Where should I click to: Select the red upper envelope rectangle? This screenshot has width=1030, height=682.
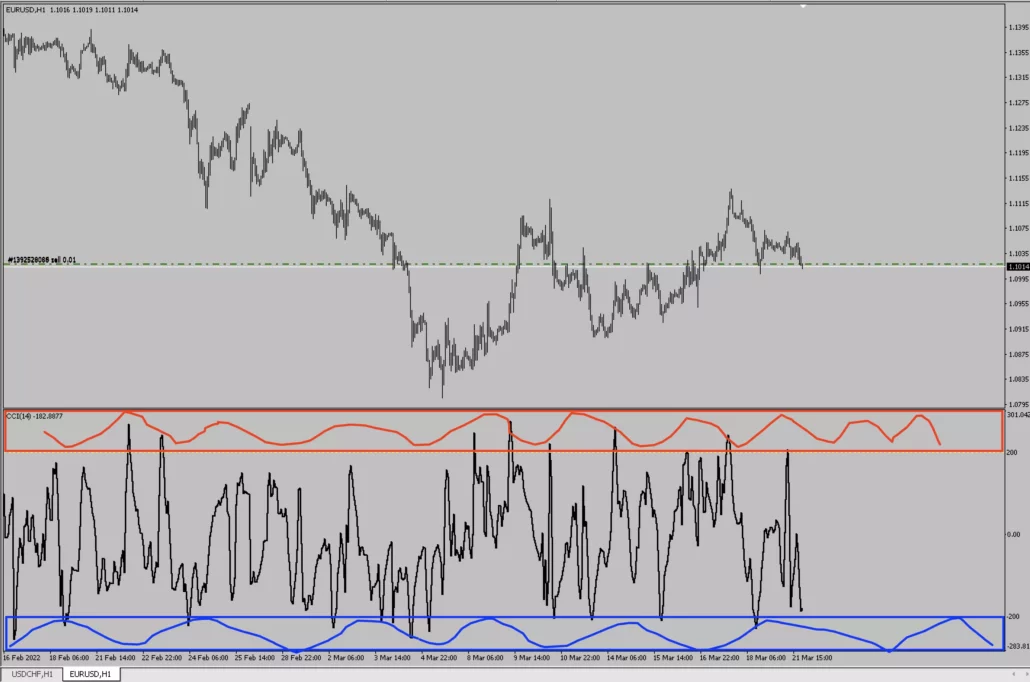pyautogui.click(x=503, y=411)
